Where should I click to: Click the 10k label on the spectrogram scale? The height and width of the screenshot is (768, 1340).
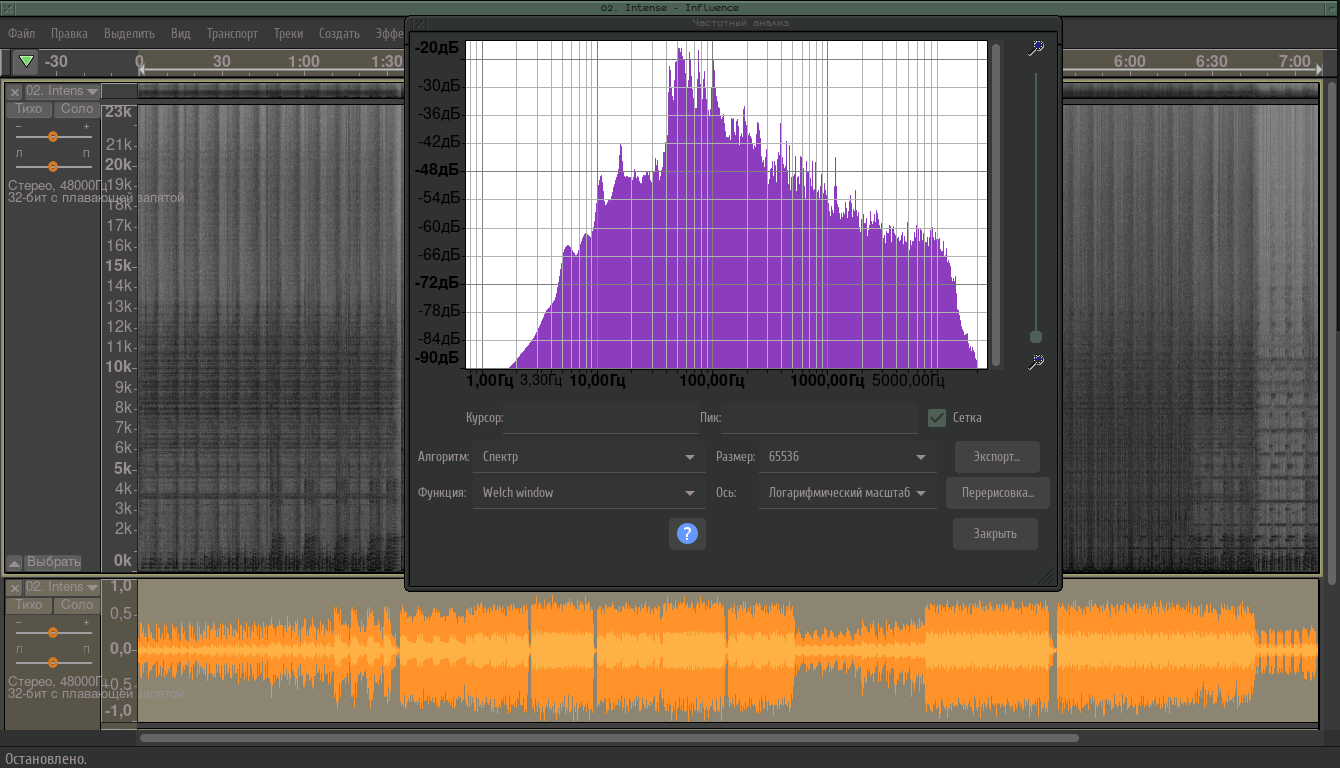[x=118, y=367]
